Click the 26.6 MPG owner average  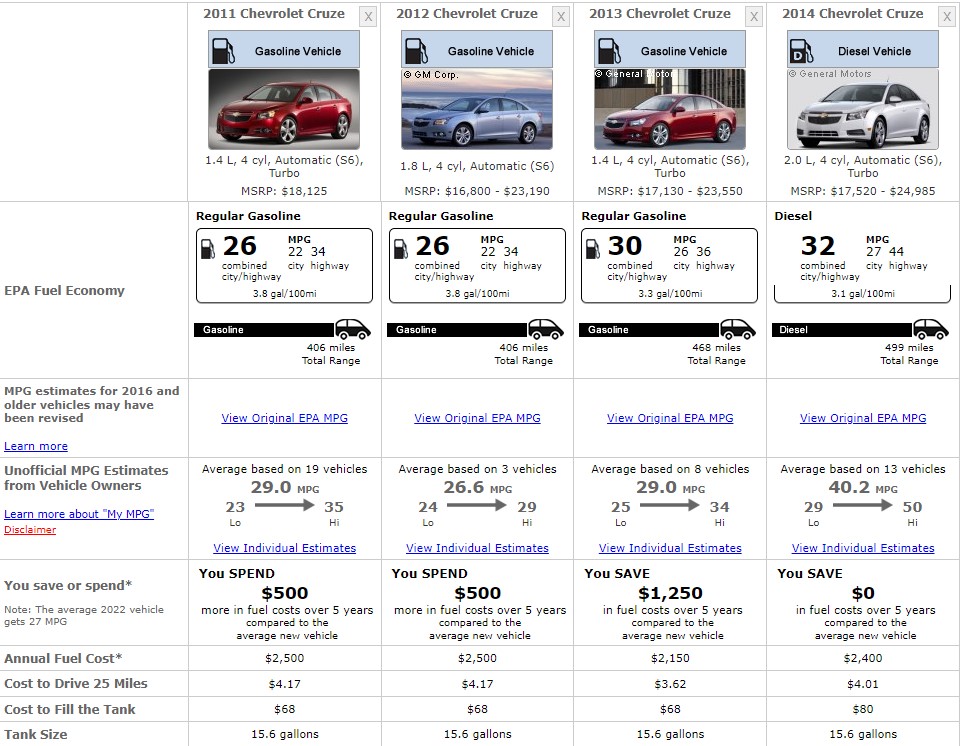pyautogui.click(x=478, y=488)
